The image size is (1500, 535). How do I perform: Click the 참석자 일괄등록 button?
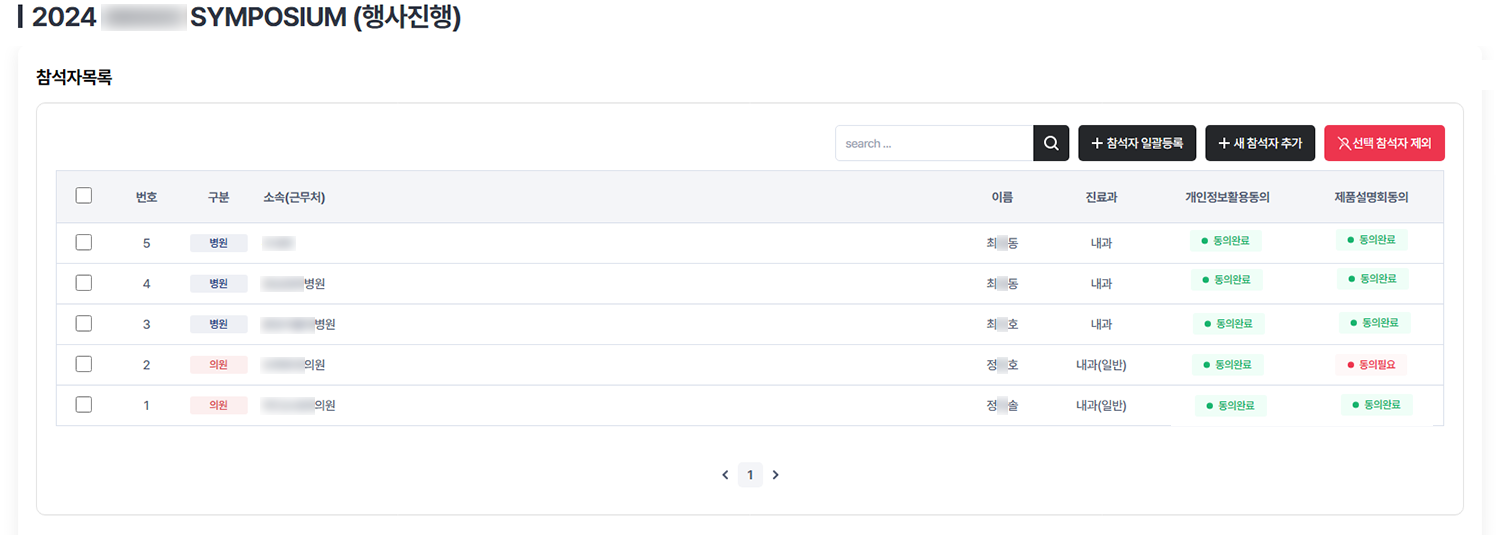[1137, 143]
